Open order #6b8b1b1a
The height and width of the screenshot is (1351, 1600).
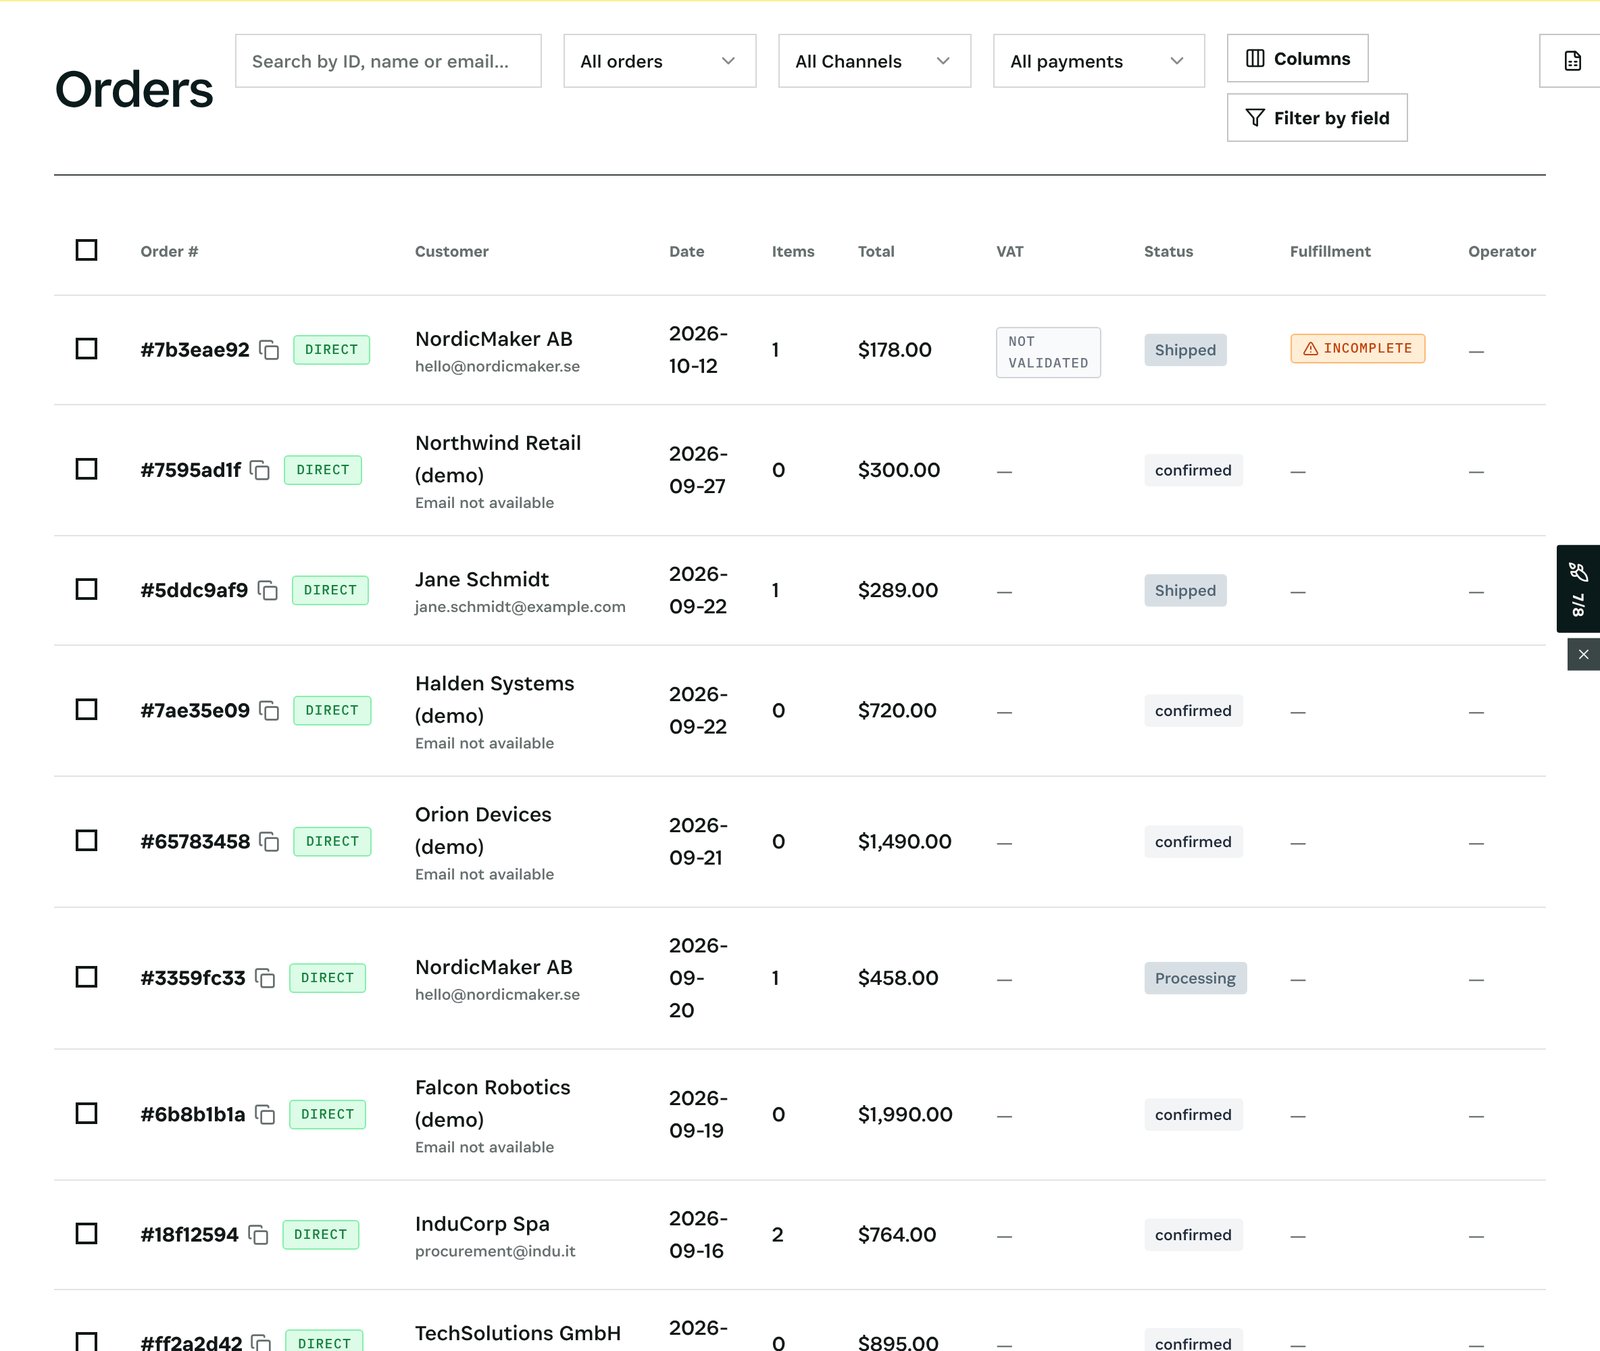click(193, 1115)
